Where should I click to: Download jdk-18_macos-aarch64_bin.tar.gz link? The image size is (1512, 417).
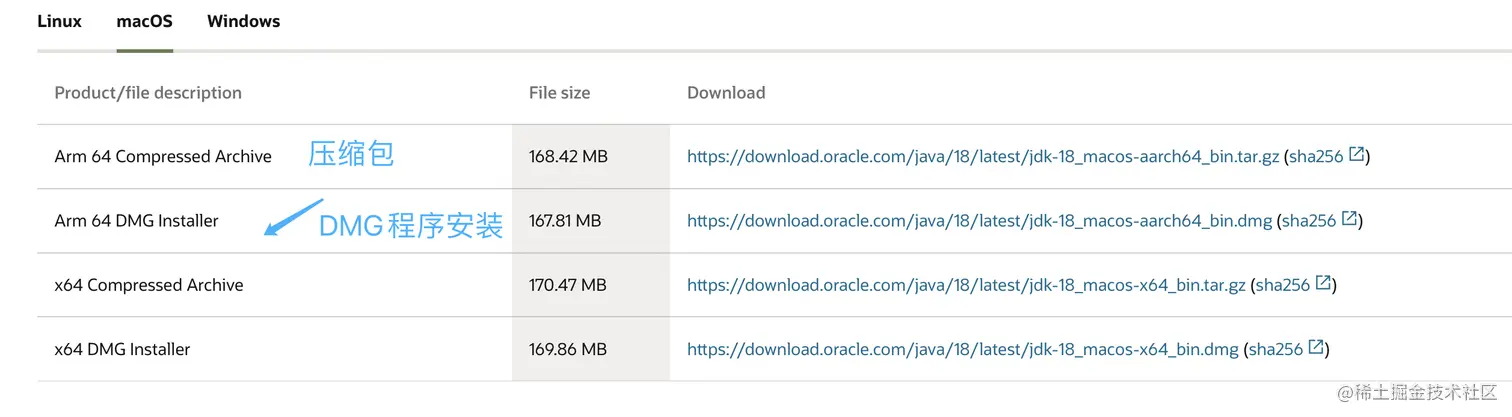pos(983,157)
